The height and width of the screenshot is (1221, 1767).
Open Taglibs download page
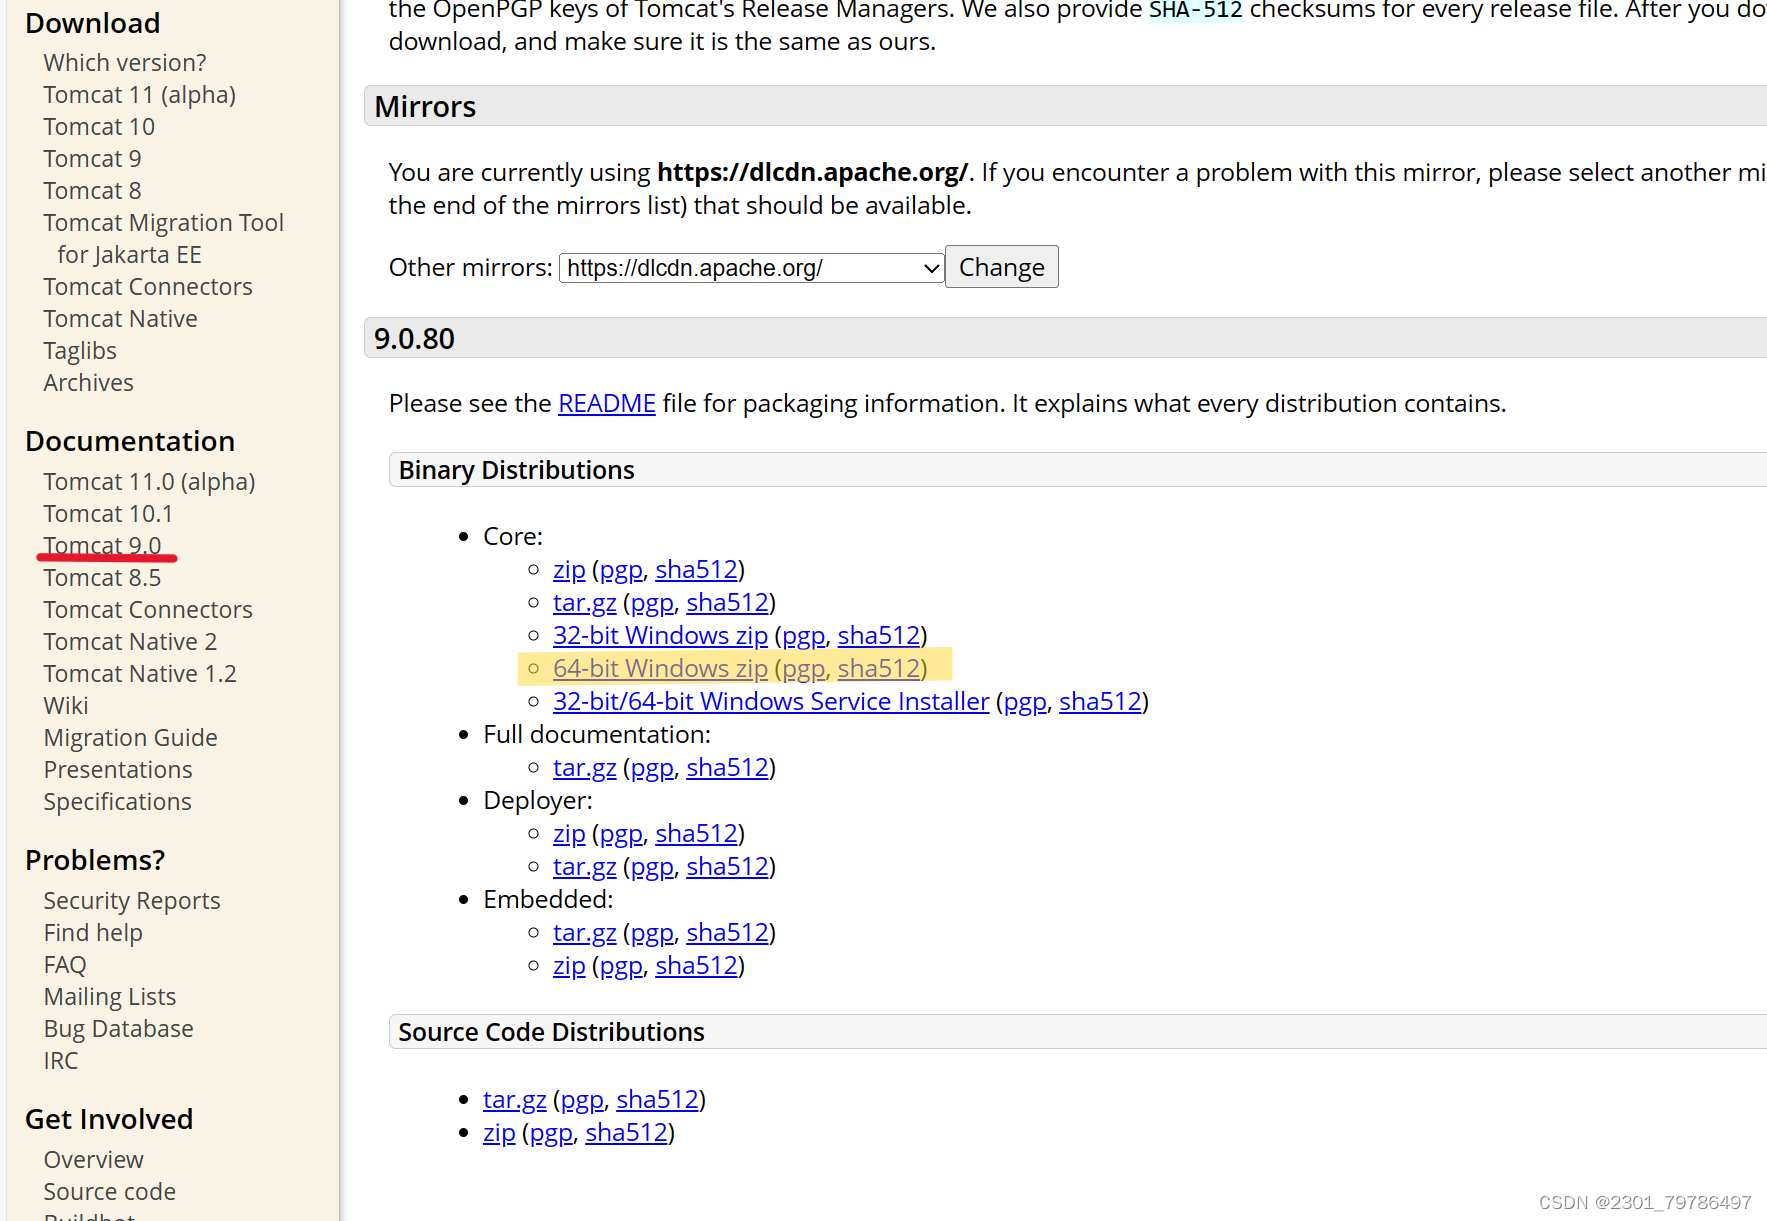click(80, 350)
